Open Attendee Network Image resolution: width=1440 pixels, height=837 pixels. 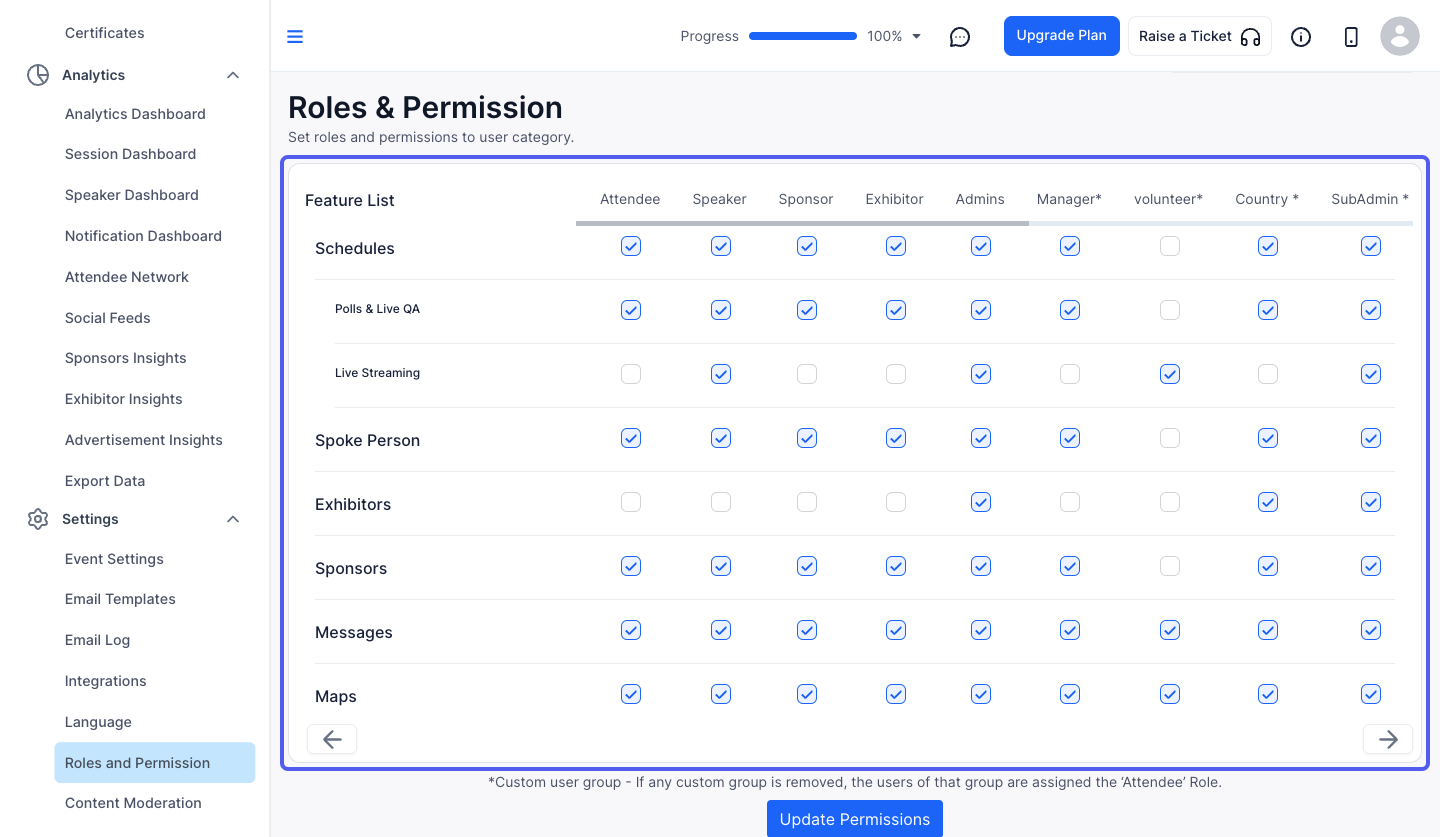[x=126, y=277]
